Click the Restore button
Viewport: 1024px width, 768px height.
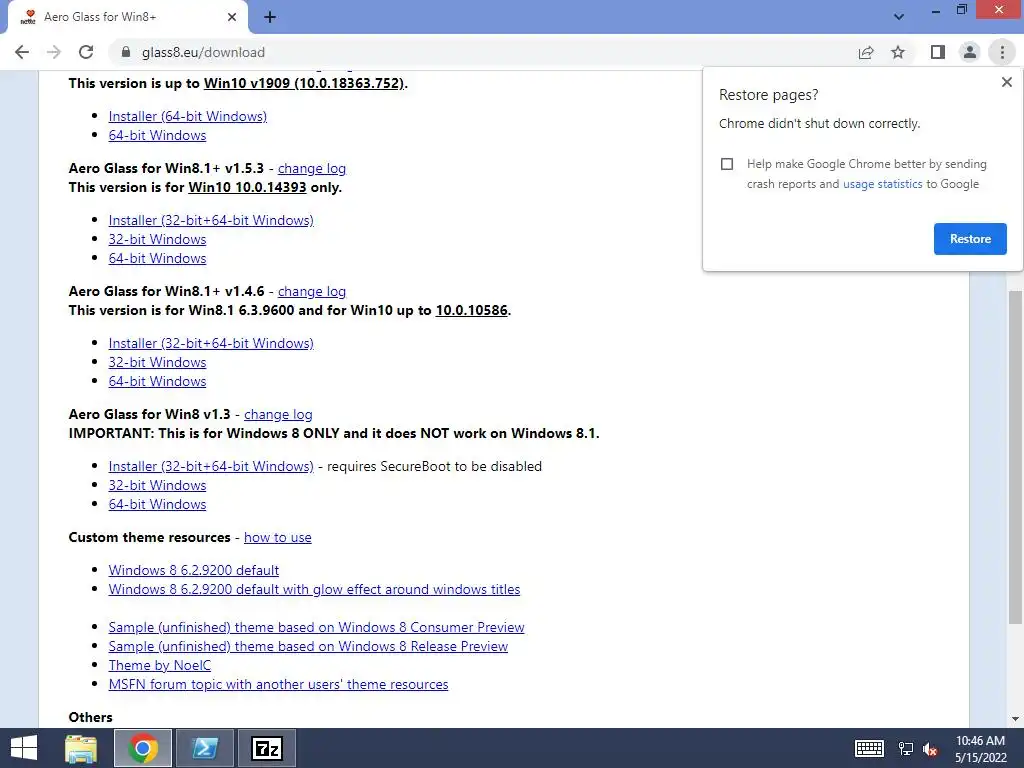point(970,239)
